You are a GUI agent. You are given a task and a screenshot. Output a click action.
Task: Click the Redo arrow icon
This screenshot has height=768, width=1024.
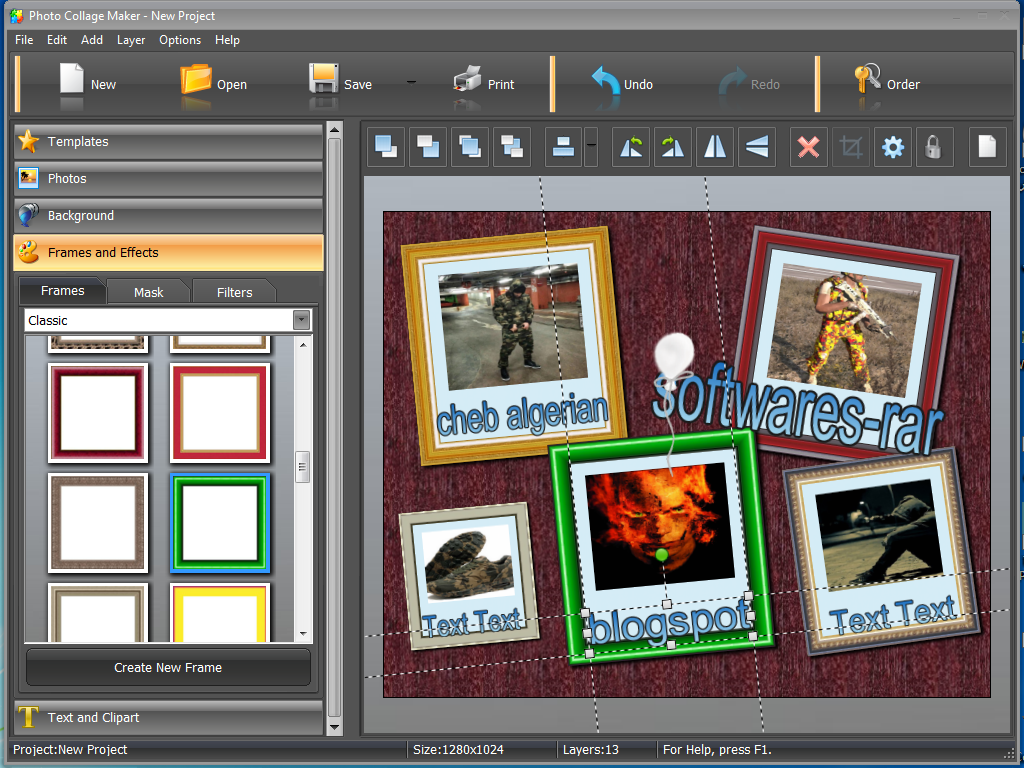tap(732, 82)
